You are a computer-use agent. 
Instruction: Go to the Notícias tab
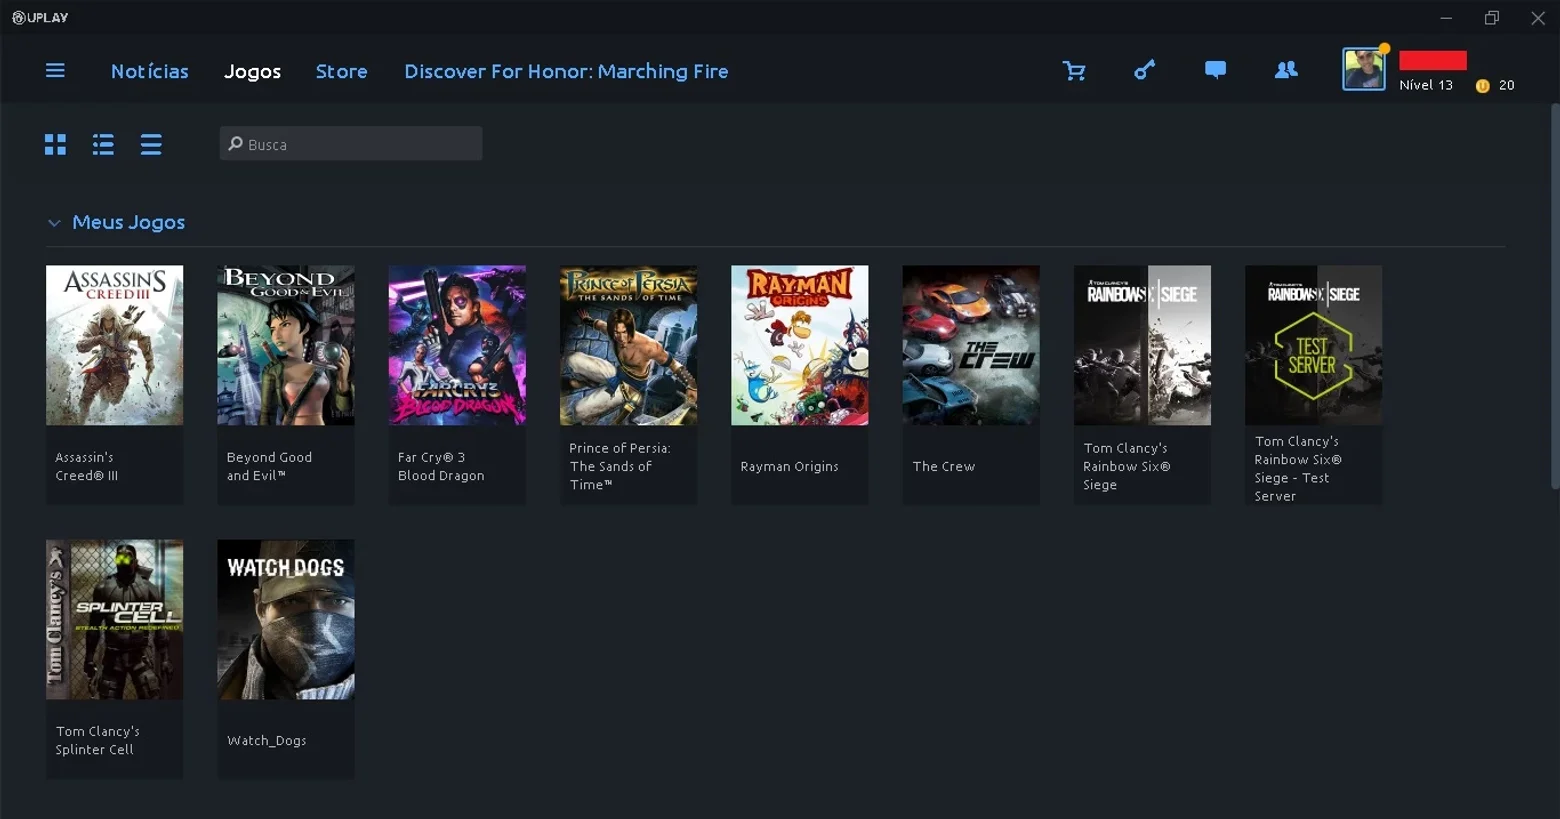click(x=150, y=71)
